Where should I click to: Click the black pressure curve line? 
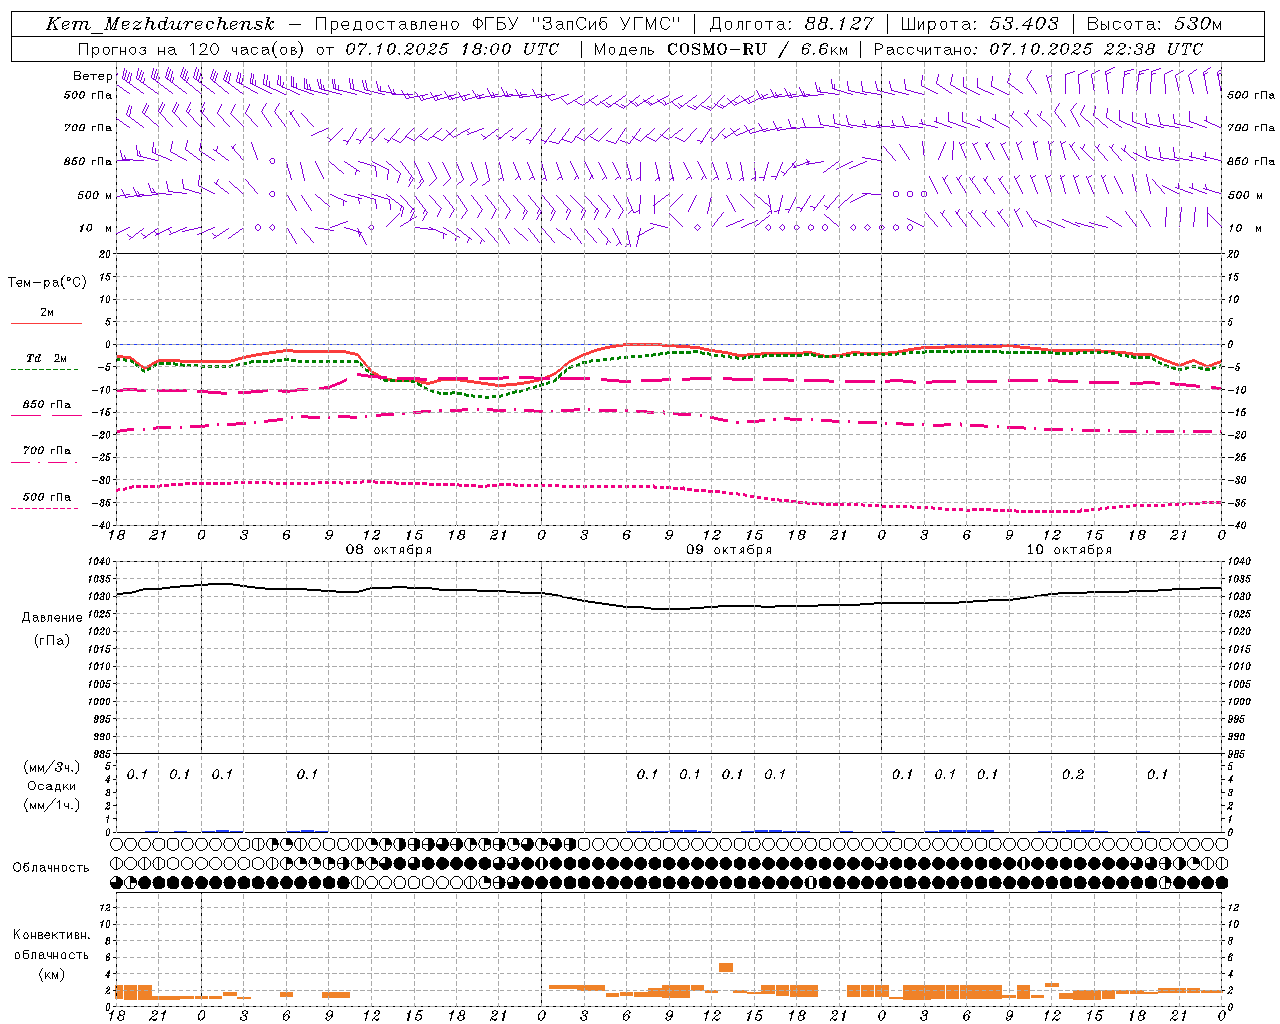[669, 608]
